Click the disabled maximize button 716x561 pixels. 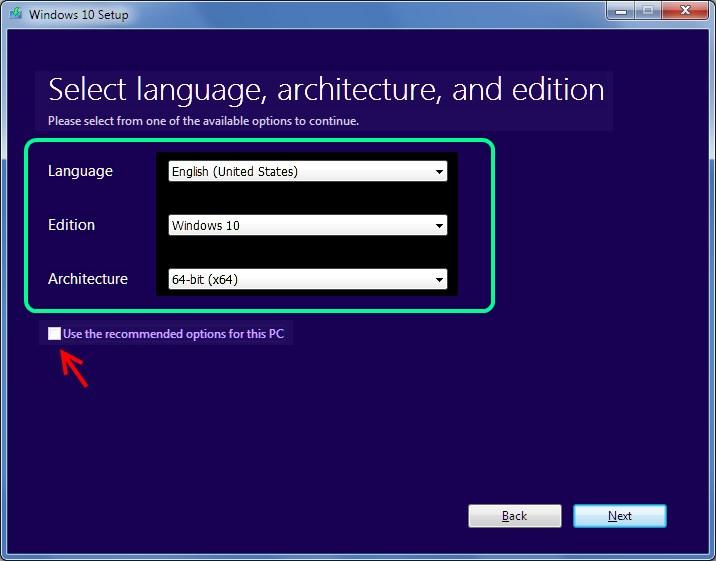[648, 10]
